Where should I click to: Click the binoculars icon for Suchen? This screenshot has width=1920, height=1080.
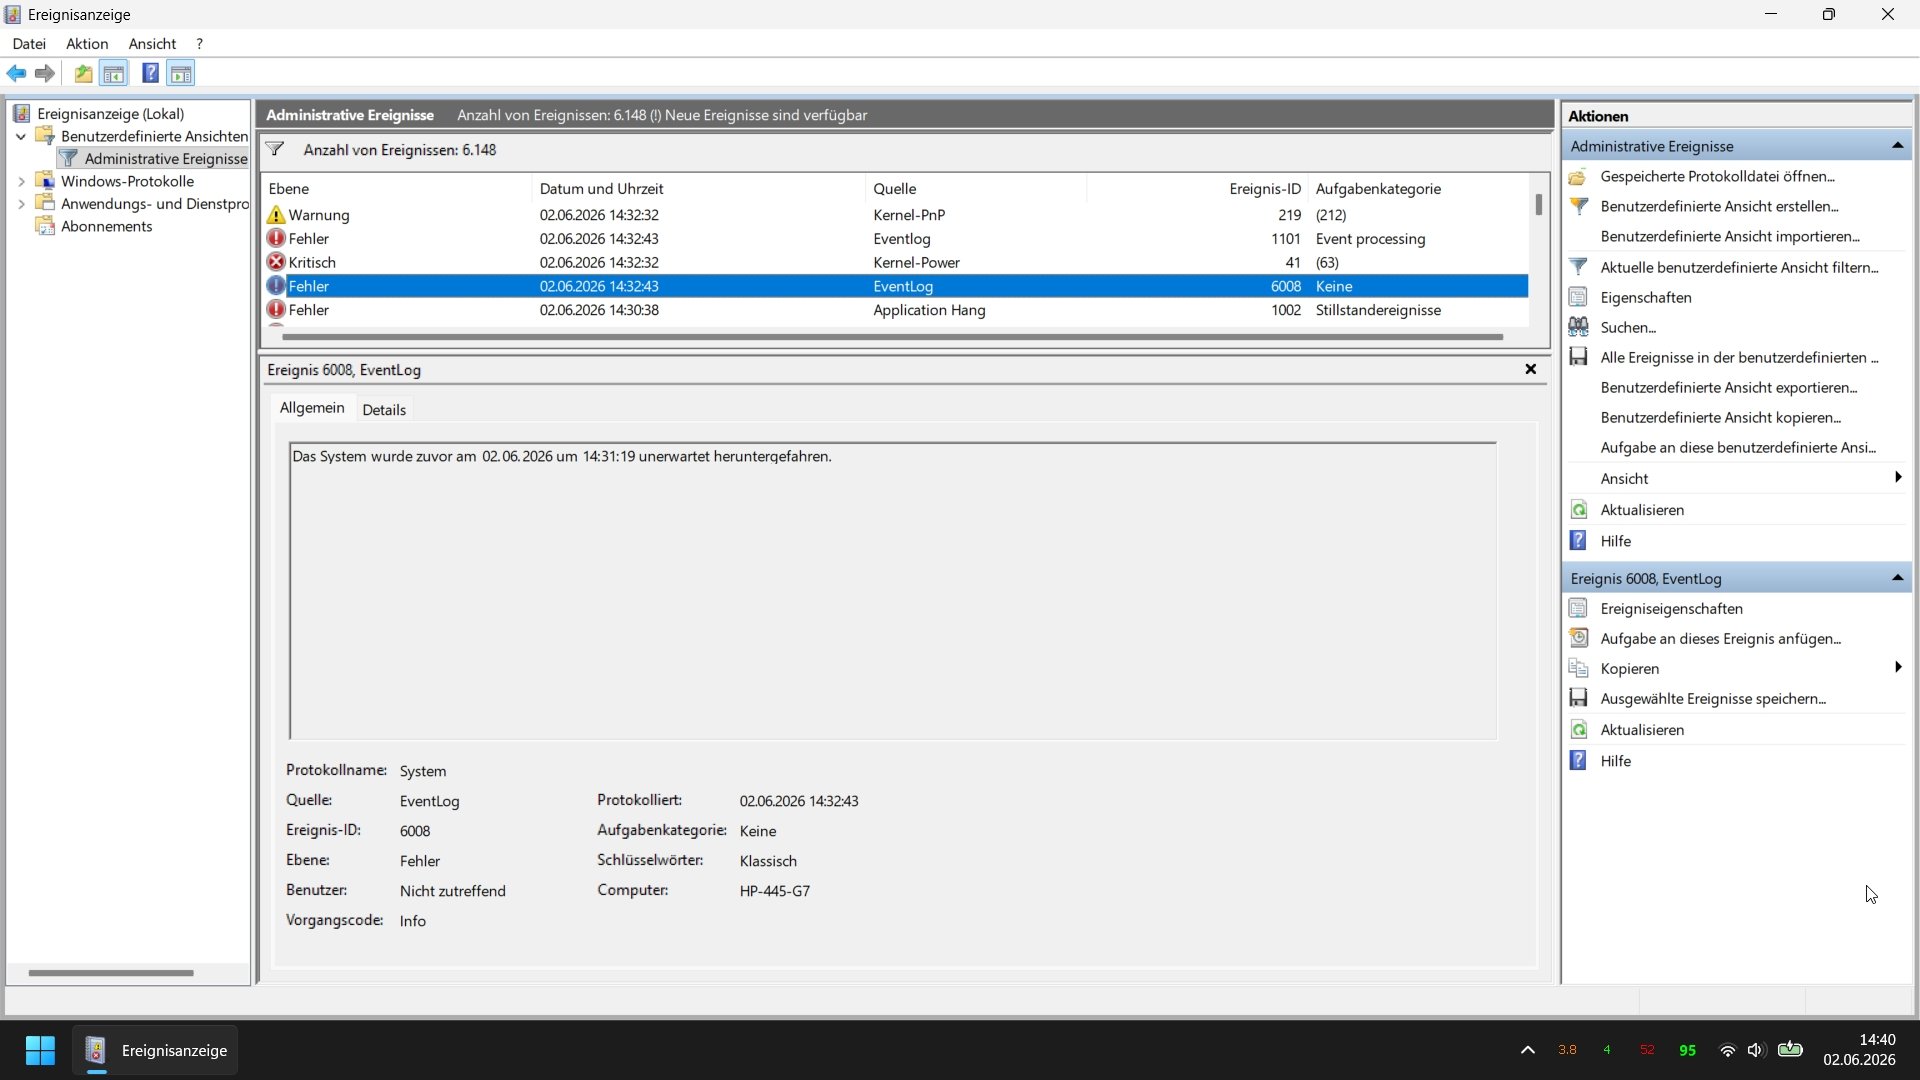(1578, 327)
